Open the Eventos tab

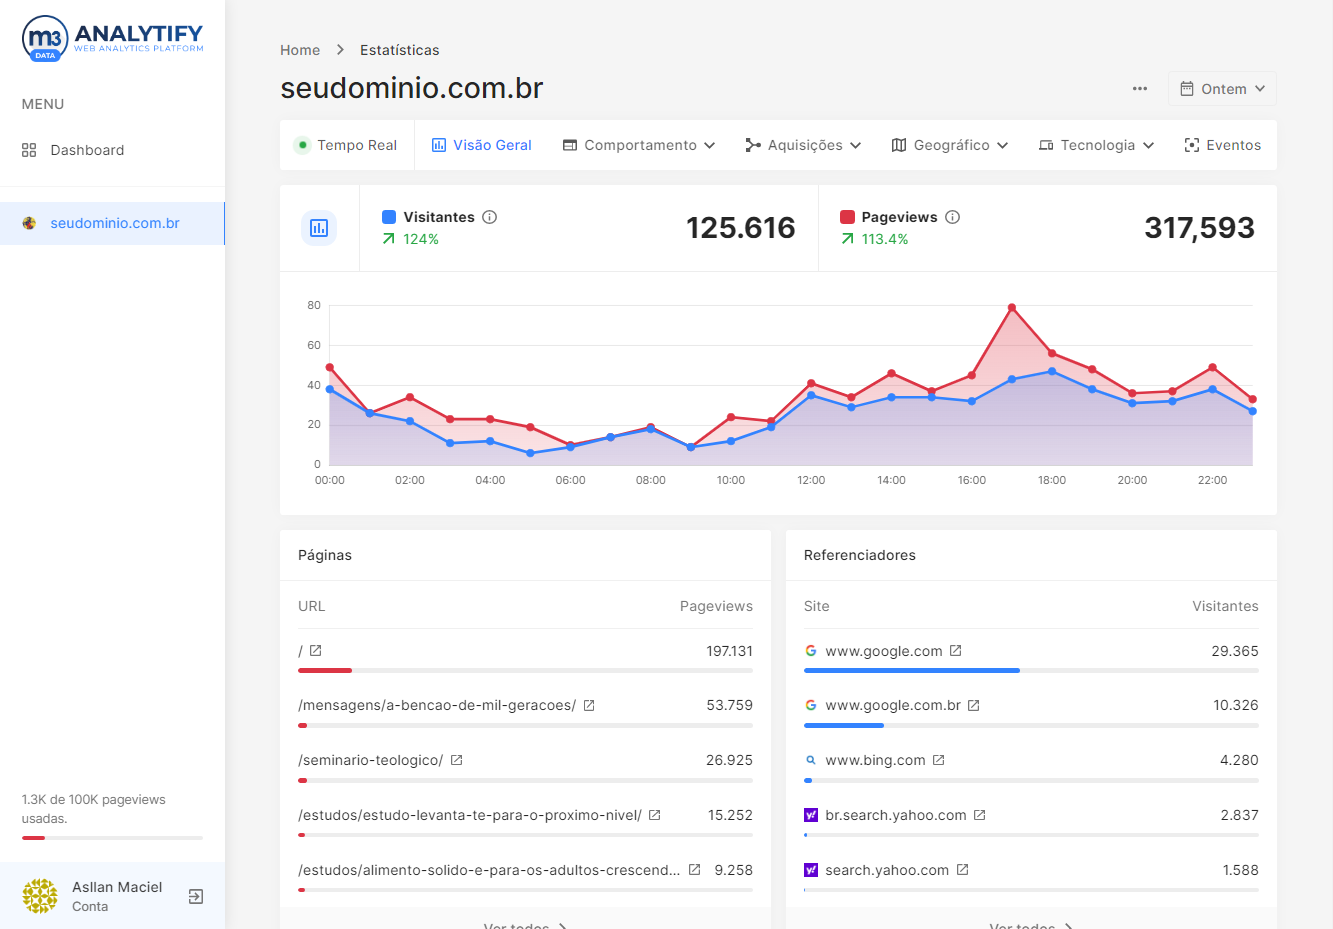(1222, 145)
